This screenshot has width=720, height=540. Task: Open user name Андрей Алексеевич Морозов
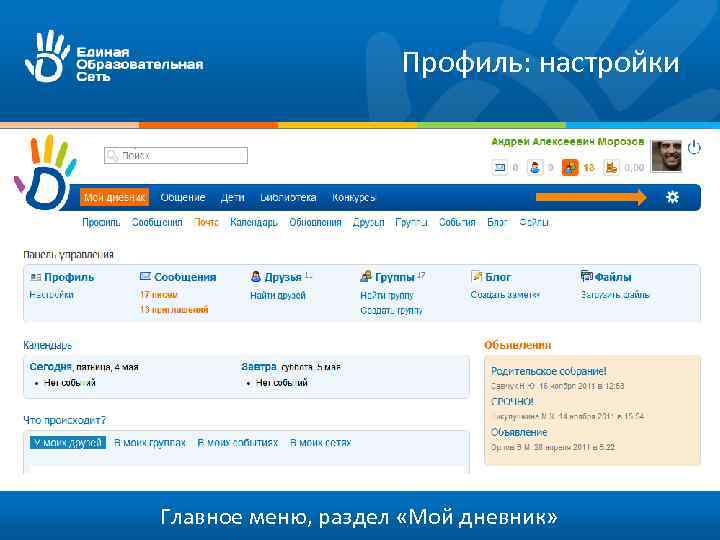tap(568, 141)
